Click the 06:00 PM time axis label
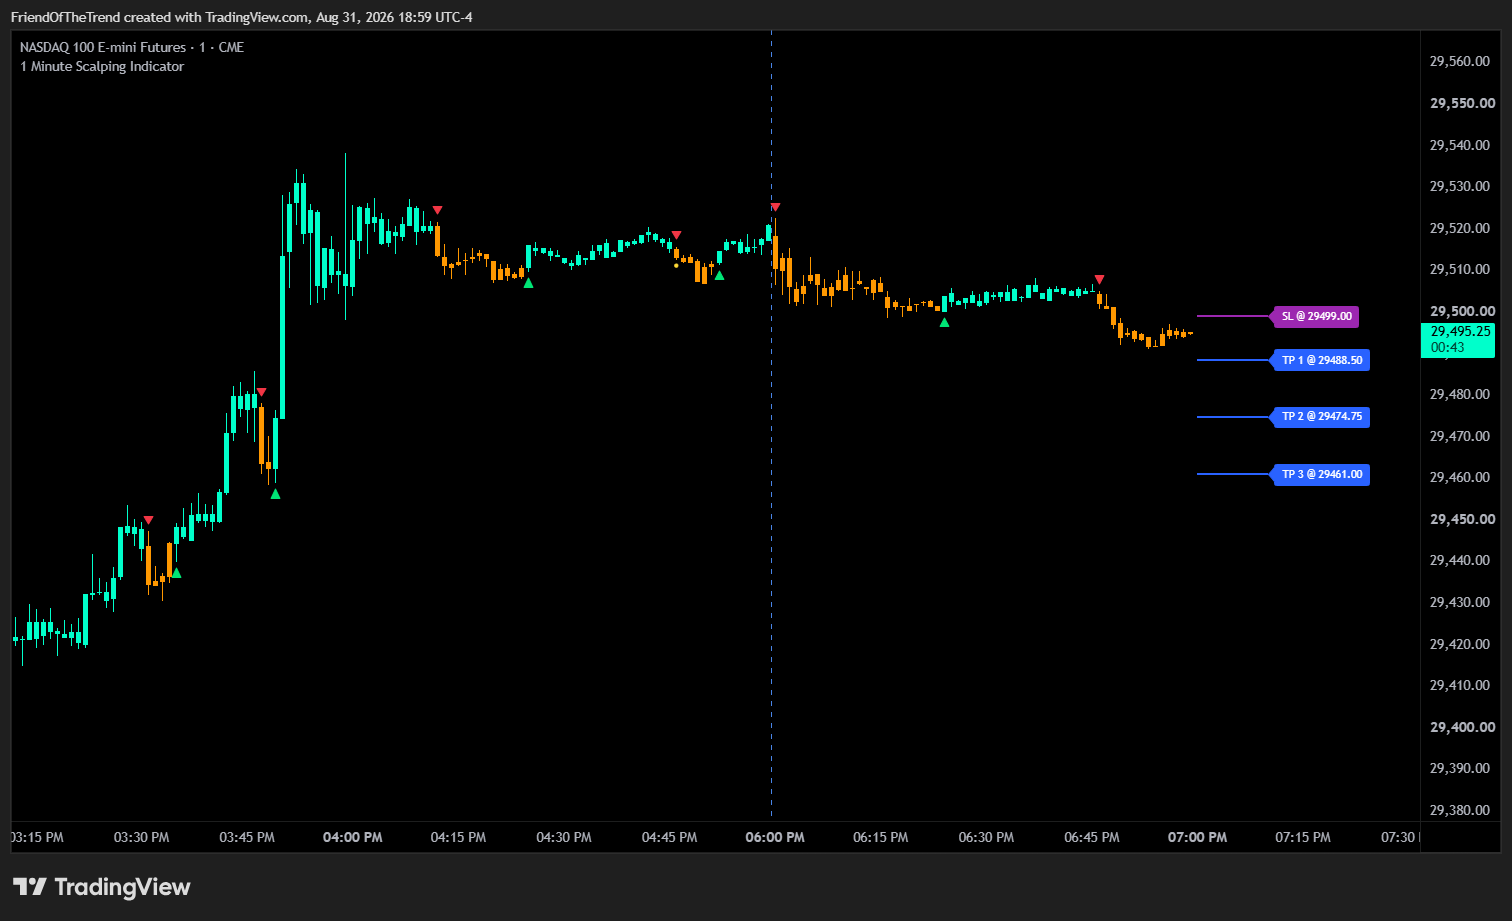The width and height of the screenshot is (1512, 921). pos(775,837)
